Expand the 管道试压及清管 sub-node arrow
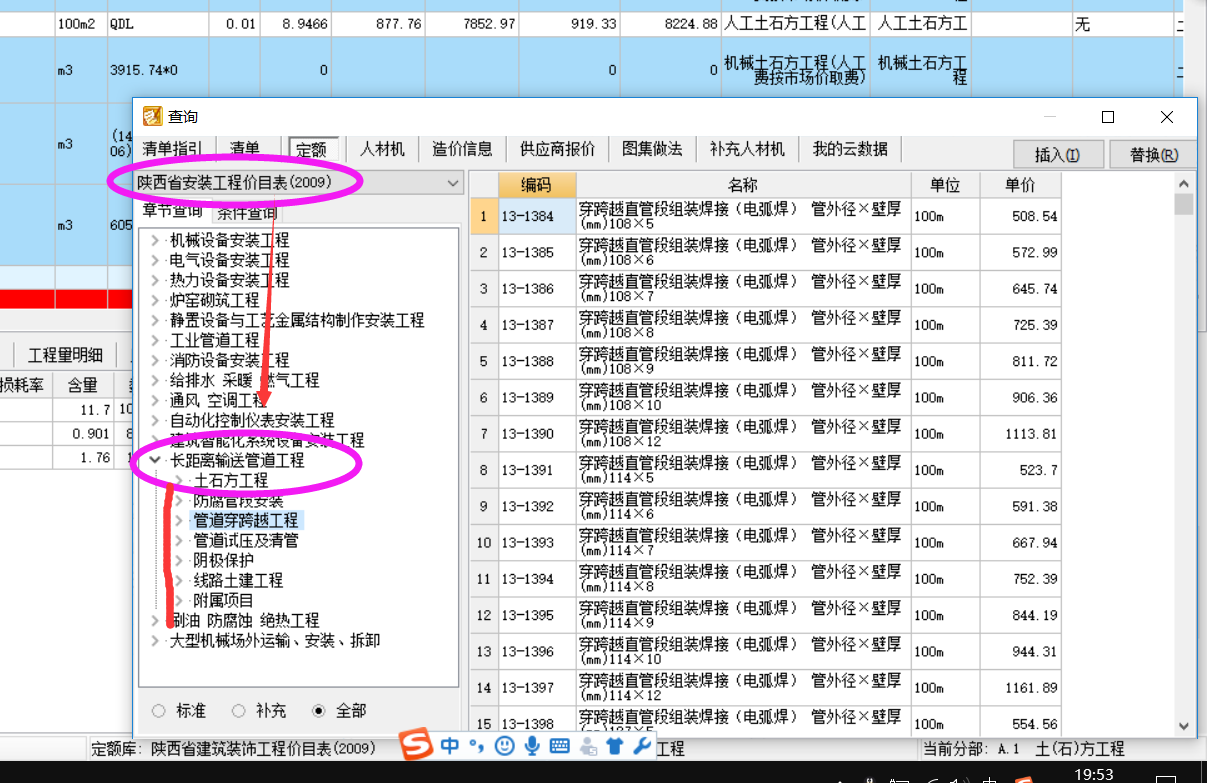This screenshot has width=1207, height=783. (179, 540)
